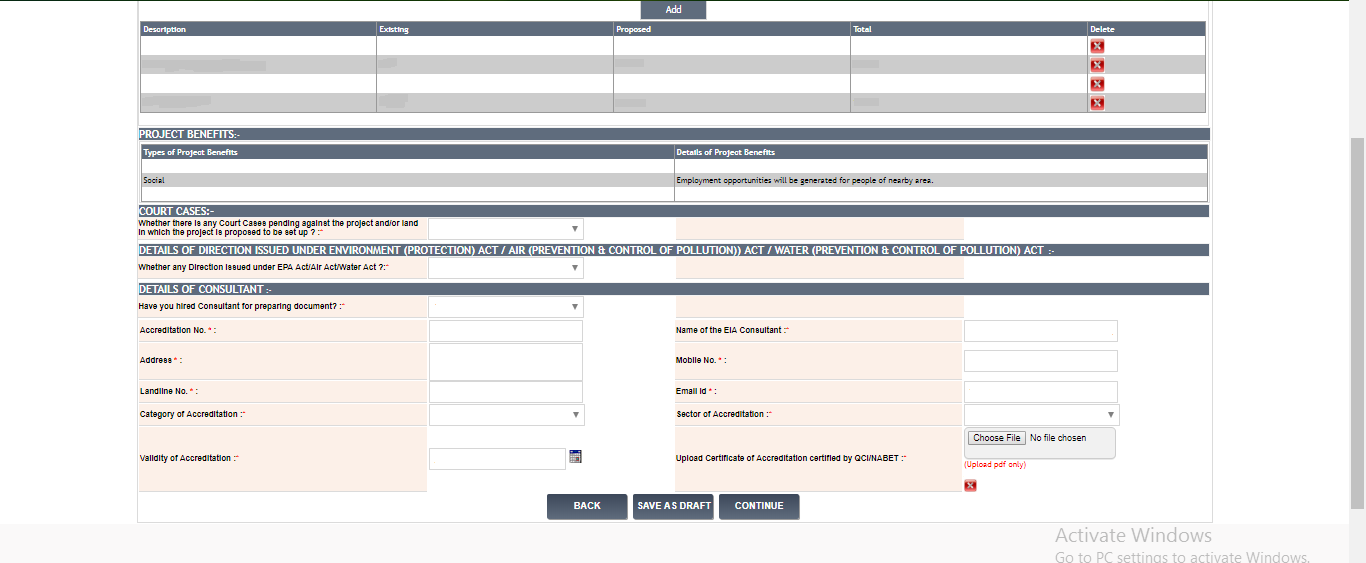Open the hired Consultant dropdown
1366x563 pixels.
(506, 307)
